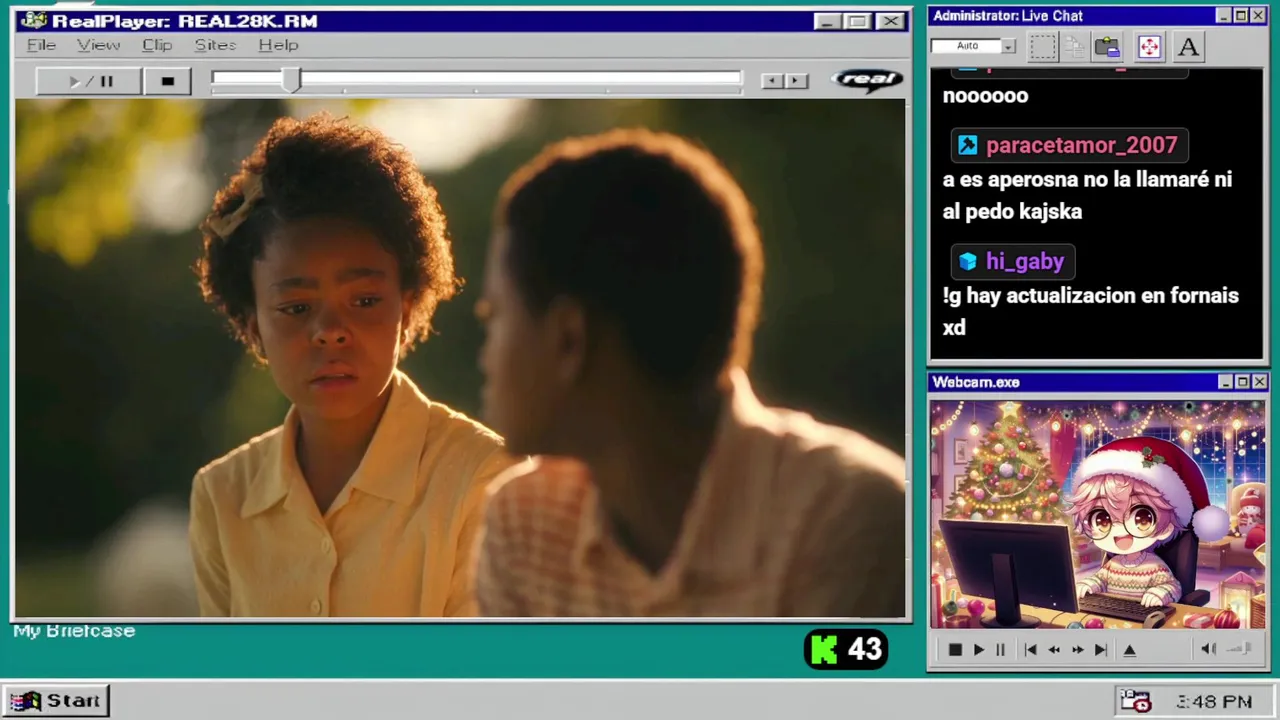The image size is (1280, 720).
Task: Click the username paracetamor_2007 in chat
Action: coord(1081,145)
